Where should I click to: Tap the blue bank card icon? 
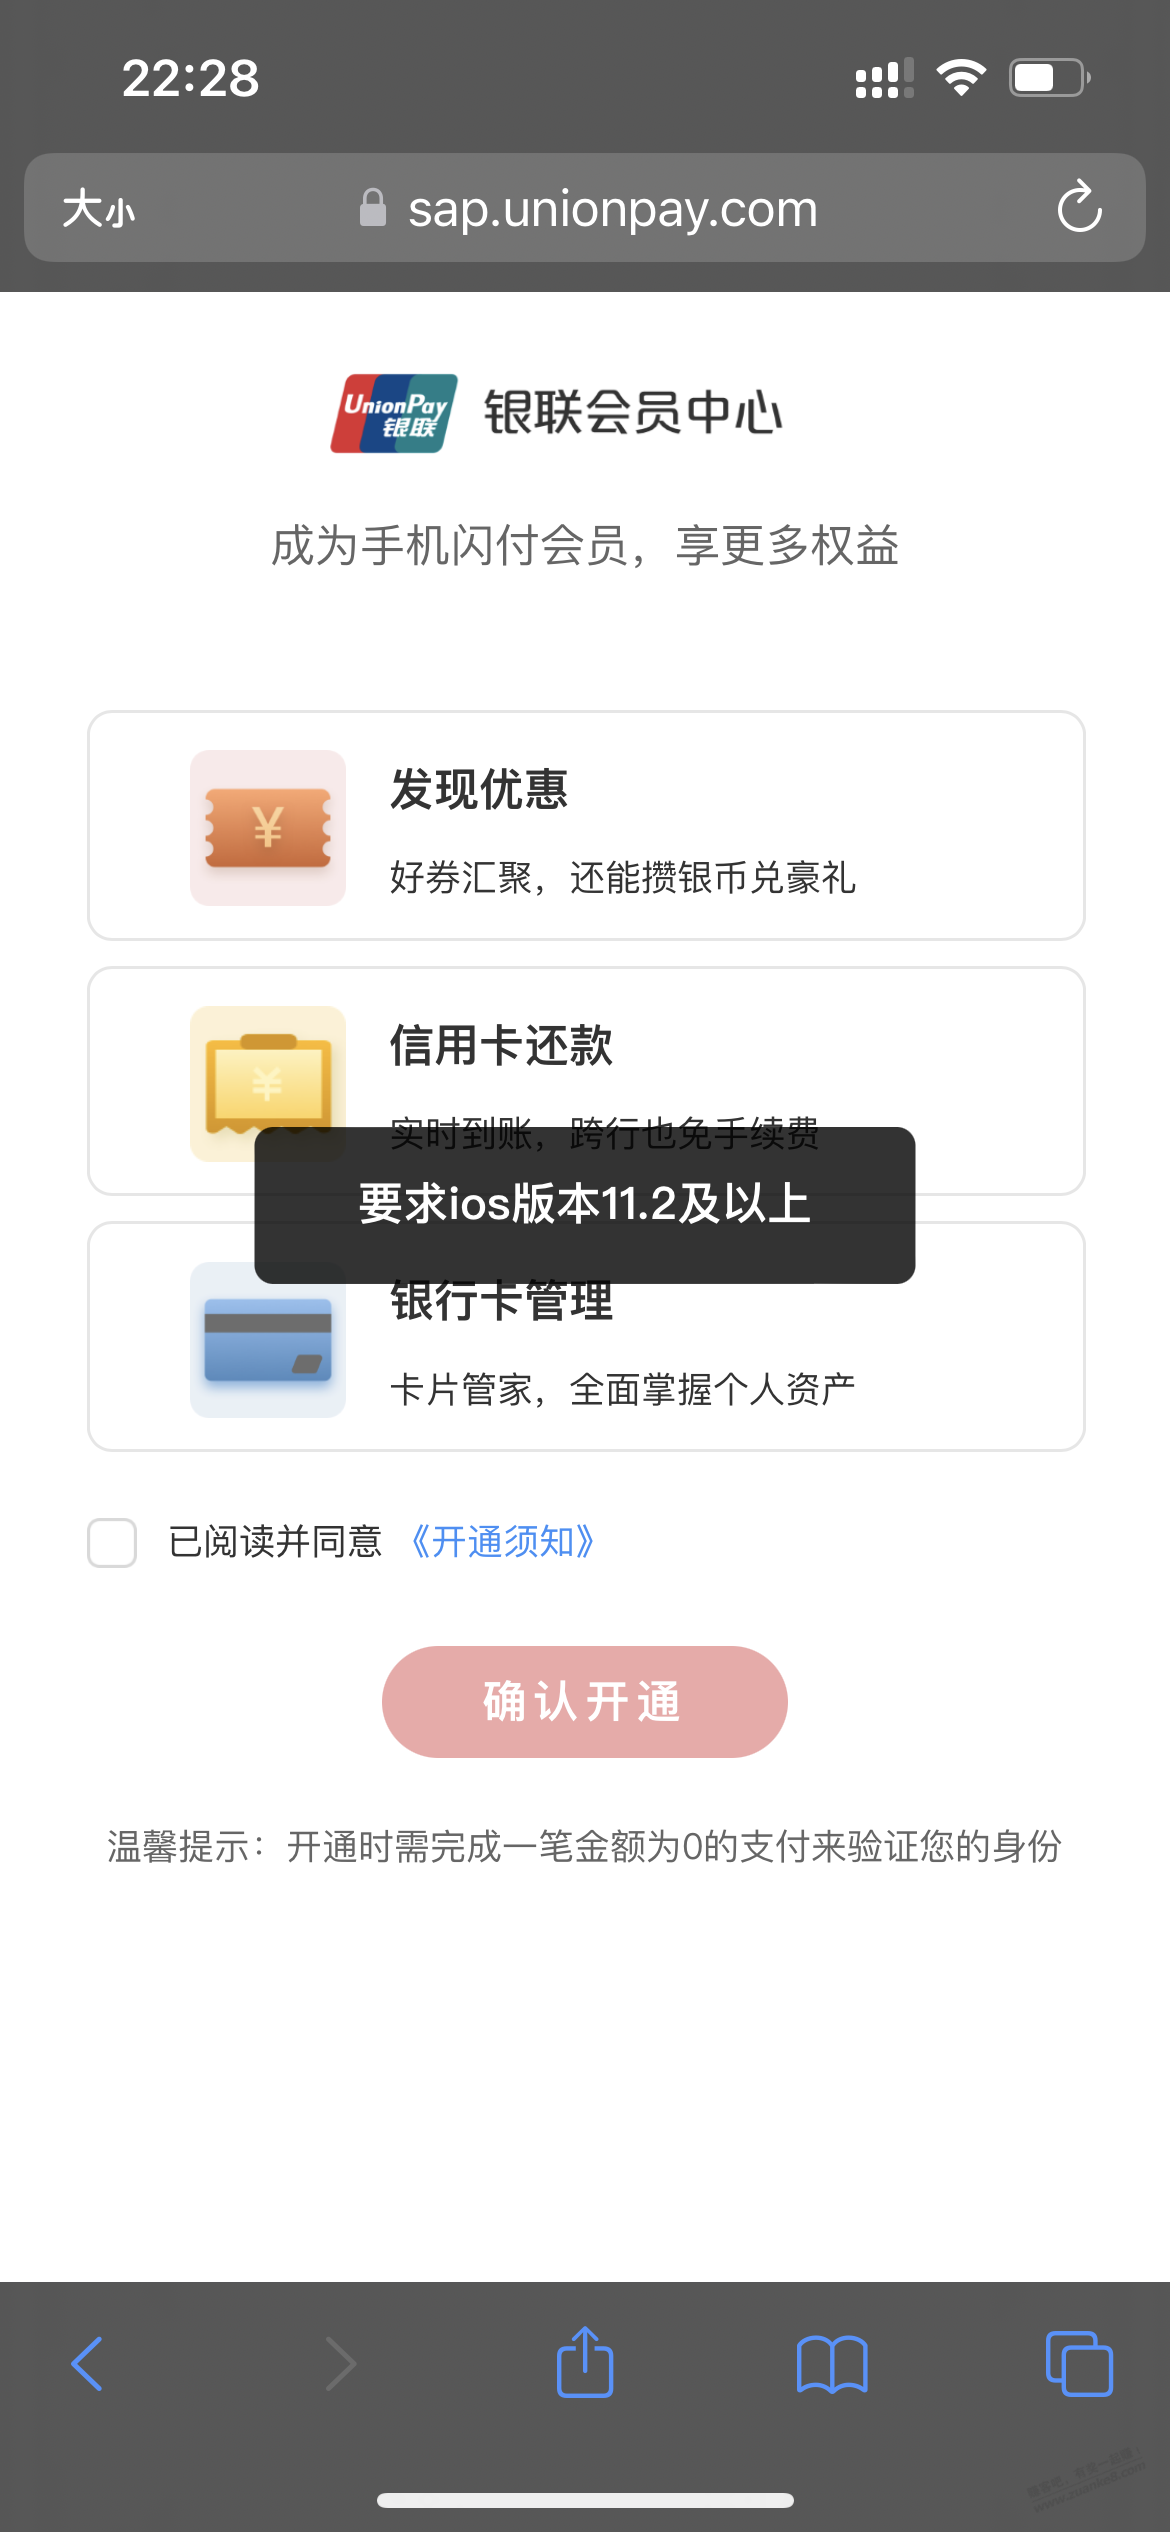(268, 1340)
